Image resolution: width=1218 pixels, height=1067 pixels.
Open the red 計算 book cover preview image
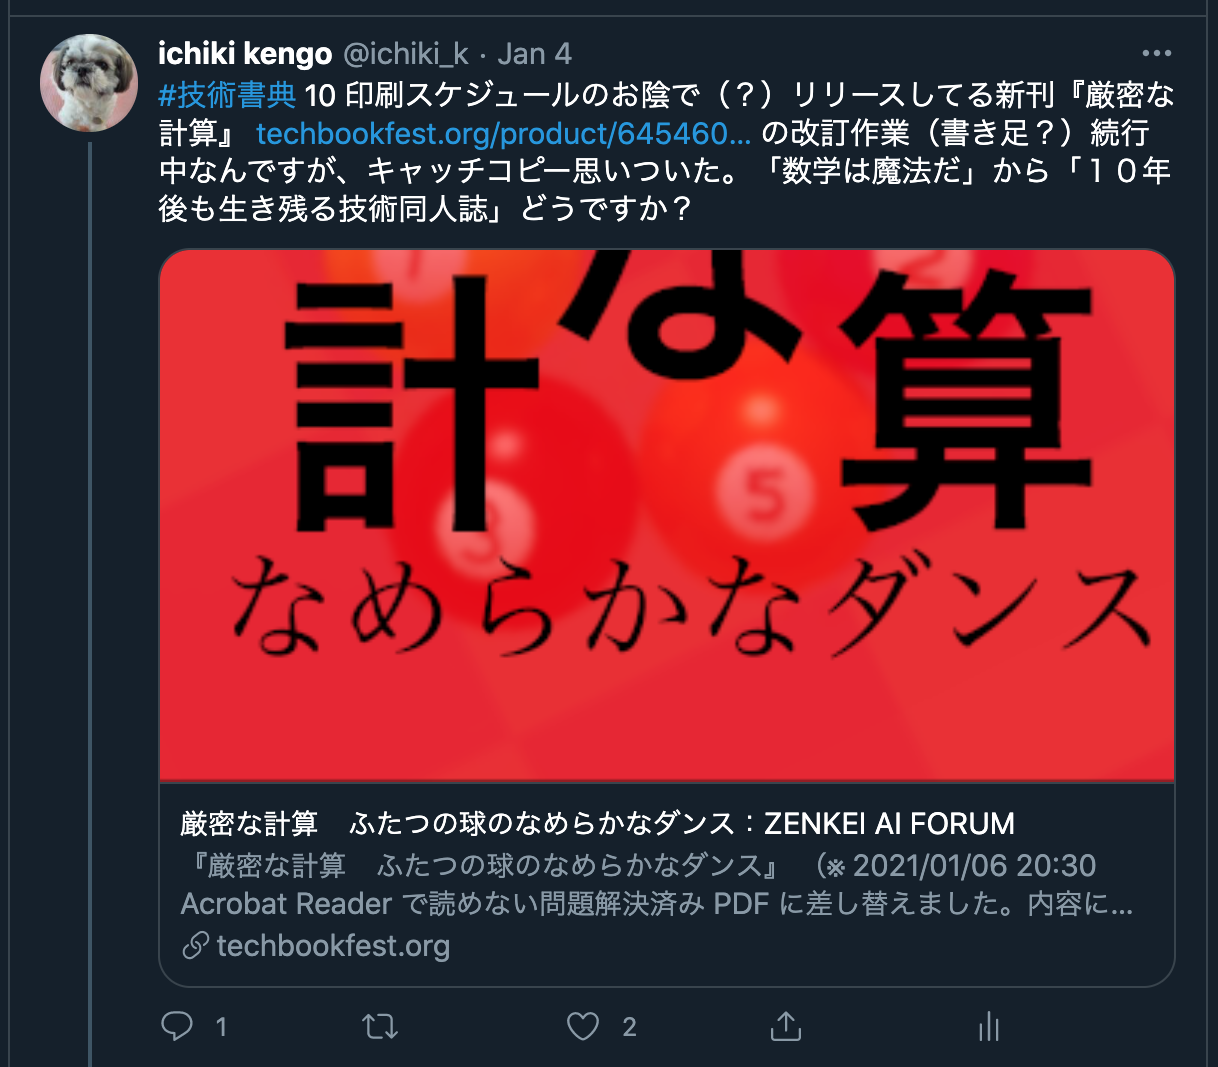(666, 514)
